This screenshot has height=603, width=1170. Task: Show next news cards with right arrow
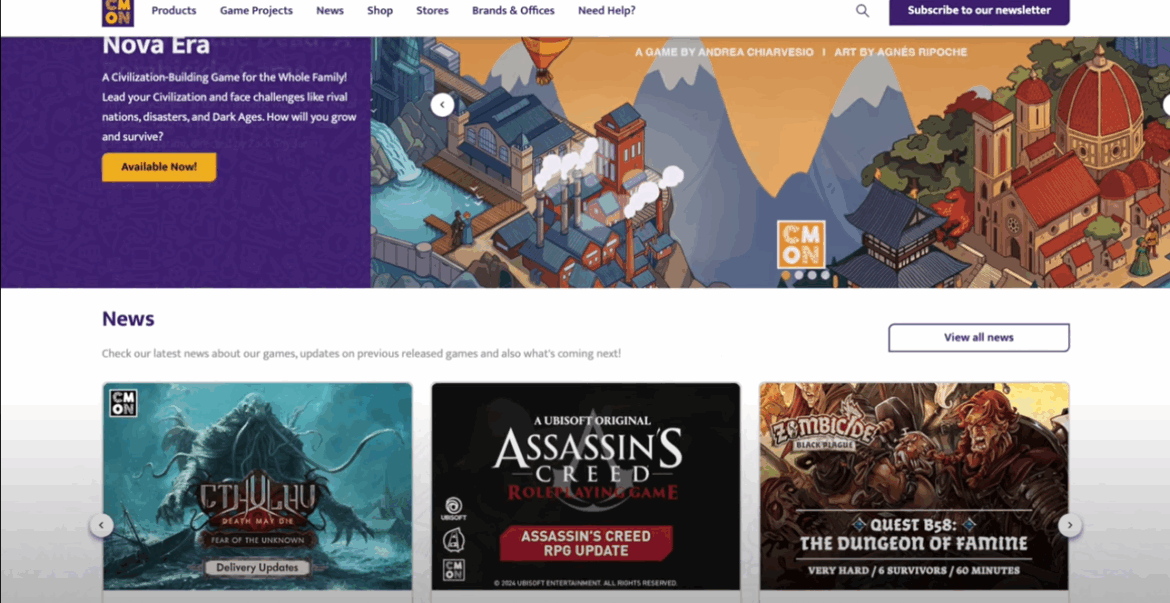1070,525
